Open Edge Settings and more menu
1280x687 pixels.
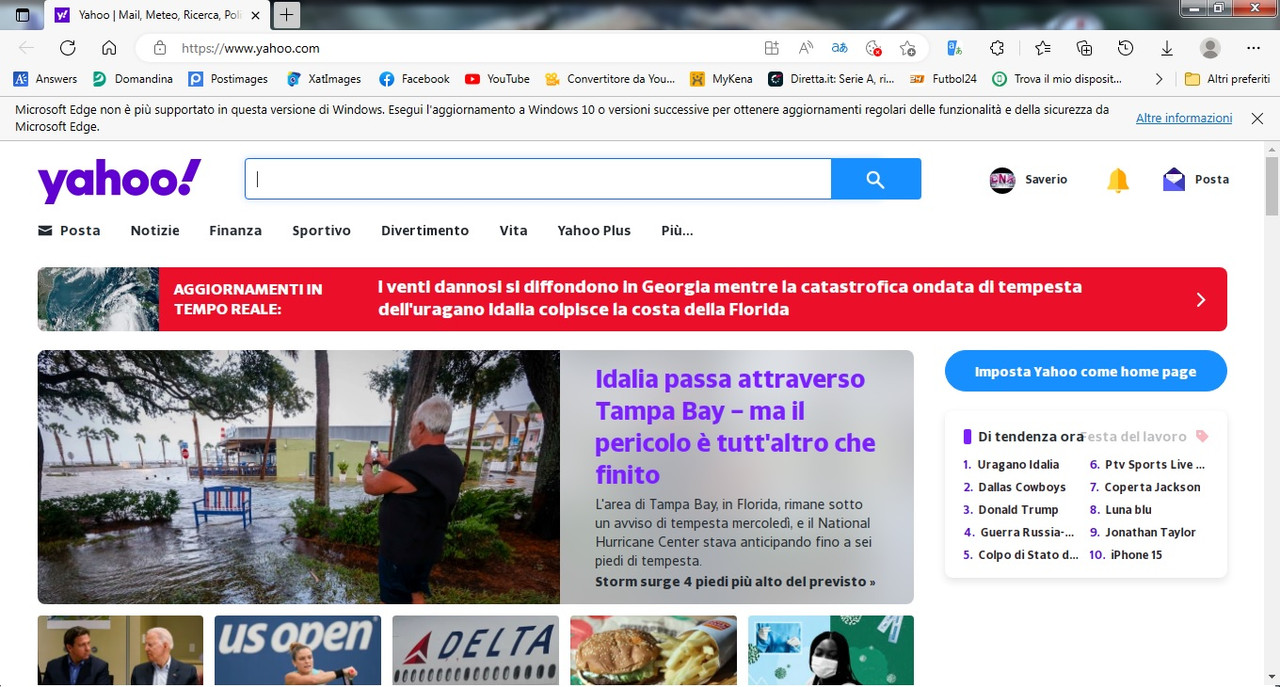[x=1254, y=48]
